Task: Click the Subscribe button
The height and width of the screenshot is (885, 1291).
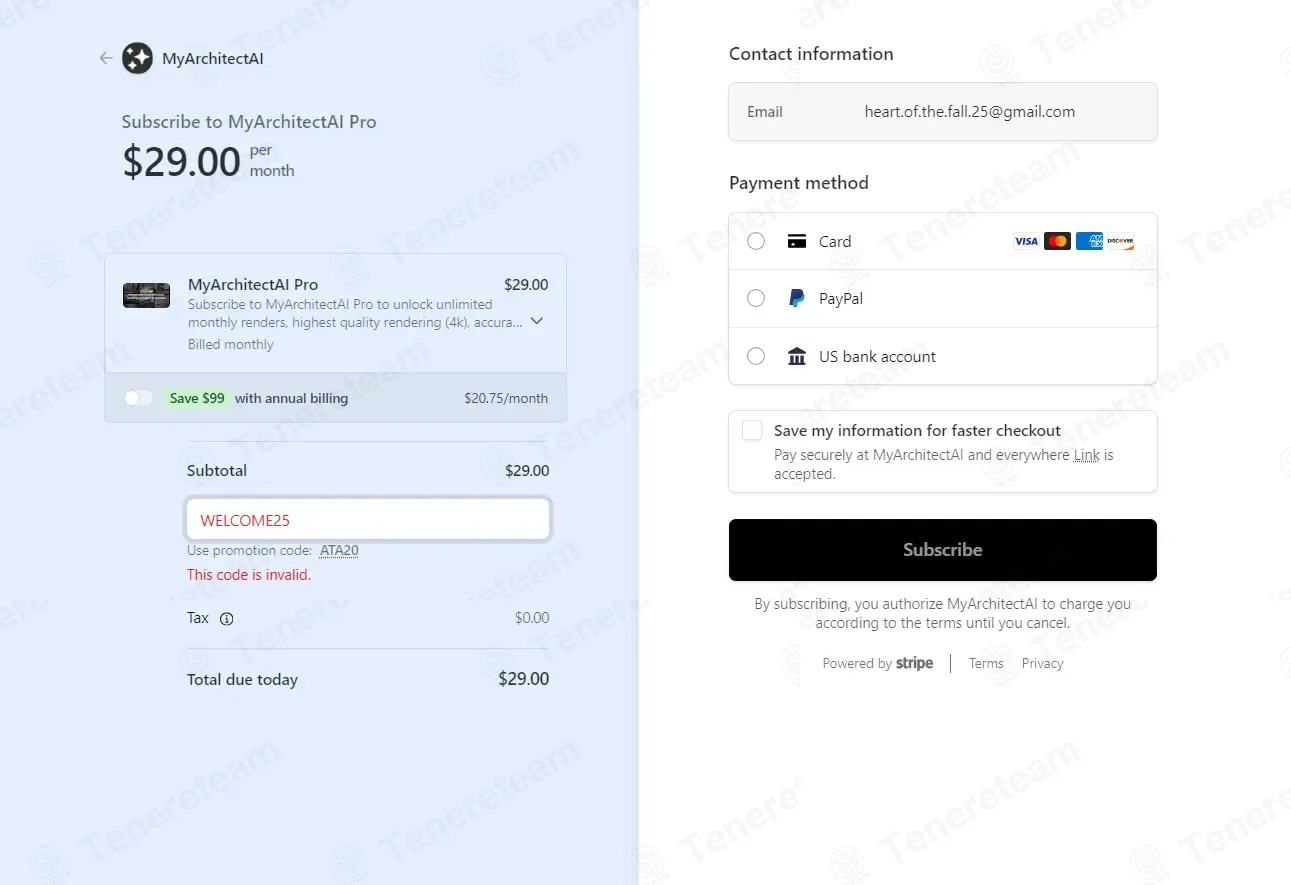Action: (943, 550)
